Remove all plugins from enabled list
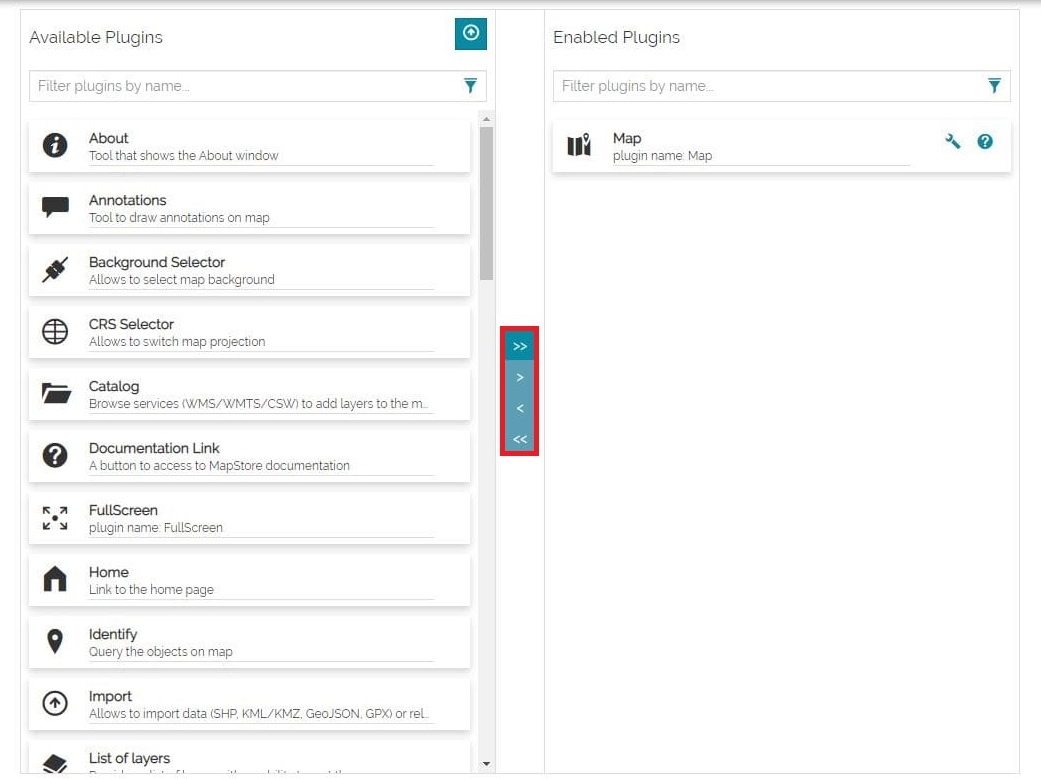 click(x=520, y=439)
